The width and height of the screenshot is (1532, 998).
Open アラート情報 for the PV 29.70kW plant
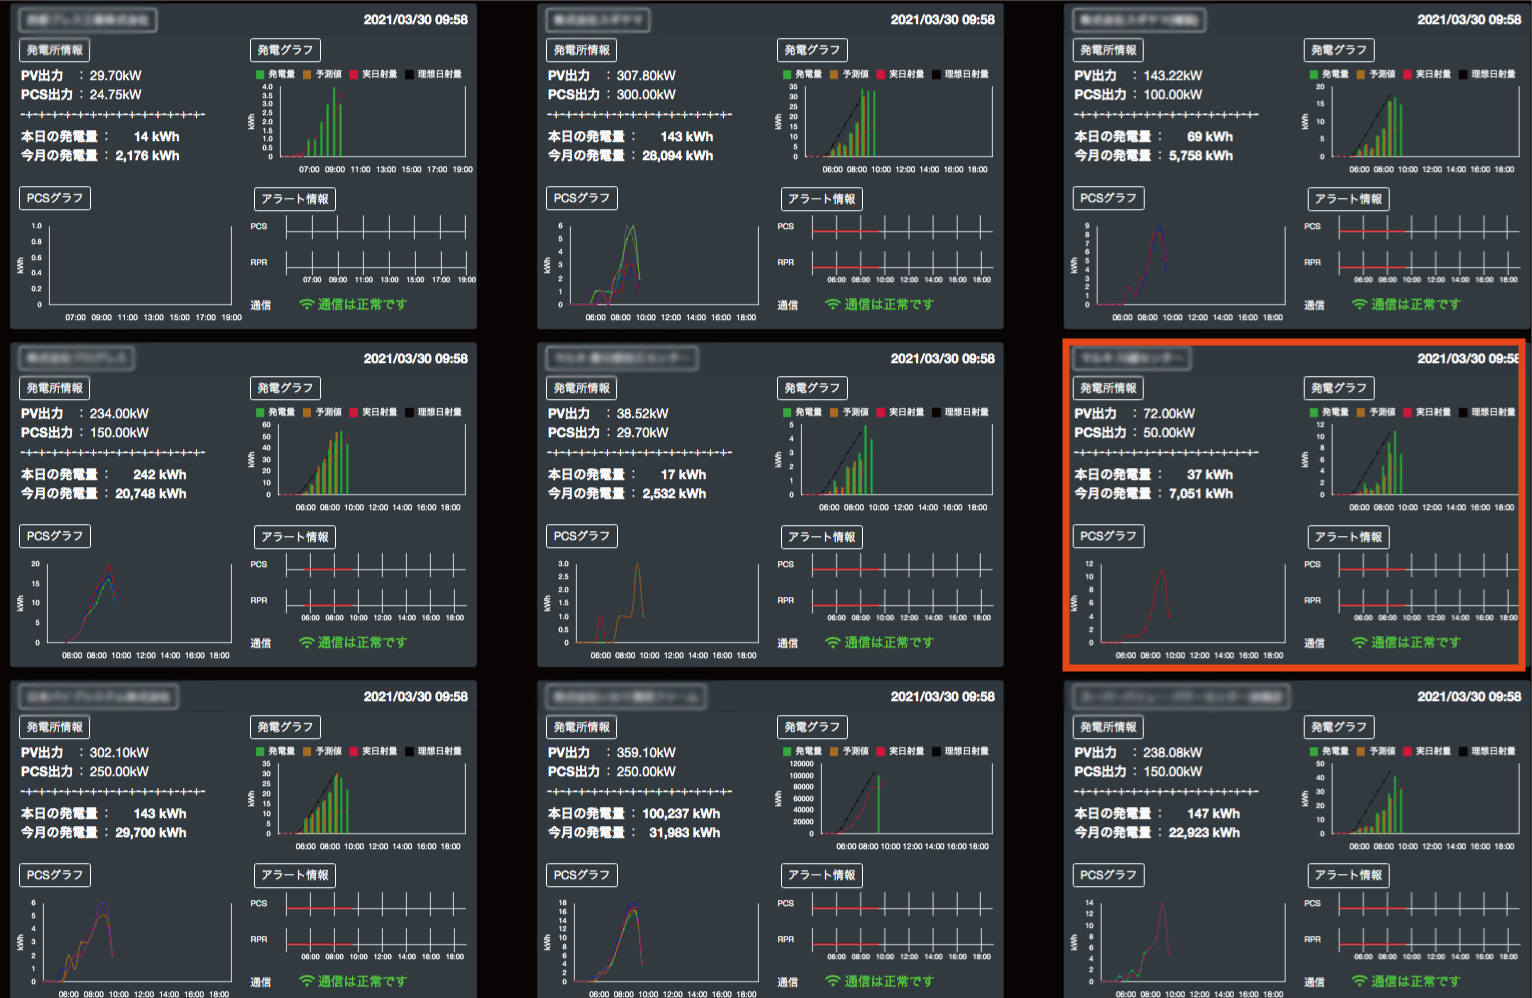tap(295, 199)
